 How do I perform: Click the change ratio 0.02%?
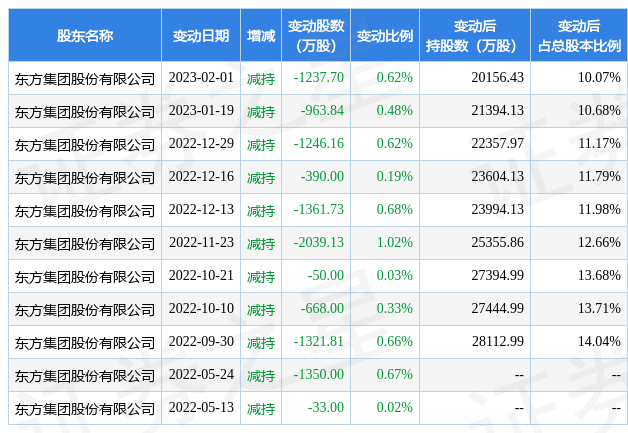(x=395, y=407)
